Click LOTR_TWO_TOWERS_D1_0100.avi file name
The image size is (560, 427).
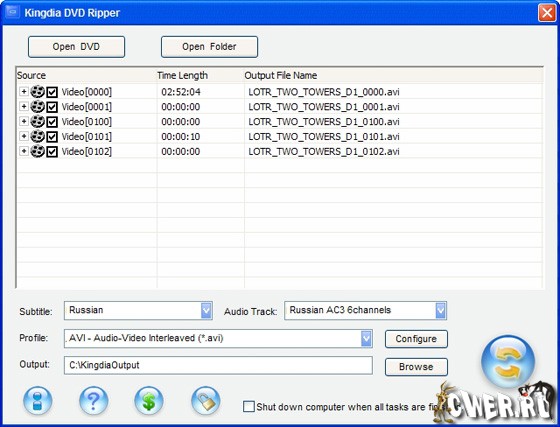point(324,122)
